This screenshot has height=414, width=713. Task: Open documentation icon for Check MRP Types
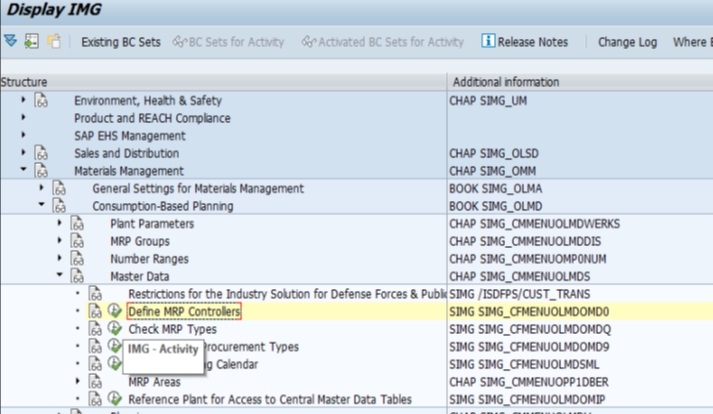point(95,328)
